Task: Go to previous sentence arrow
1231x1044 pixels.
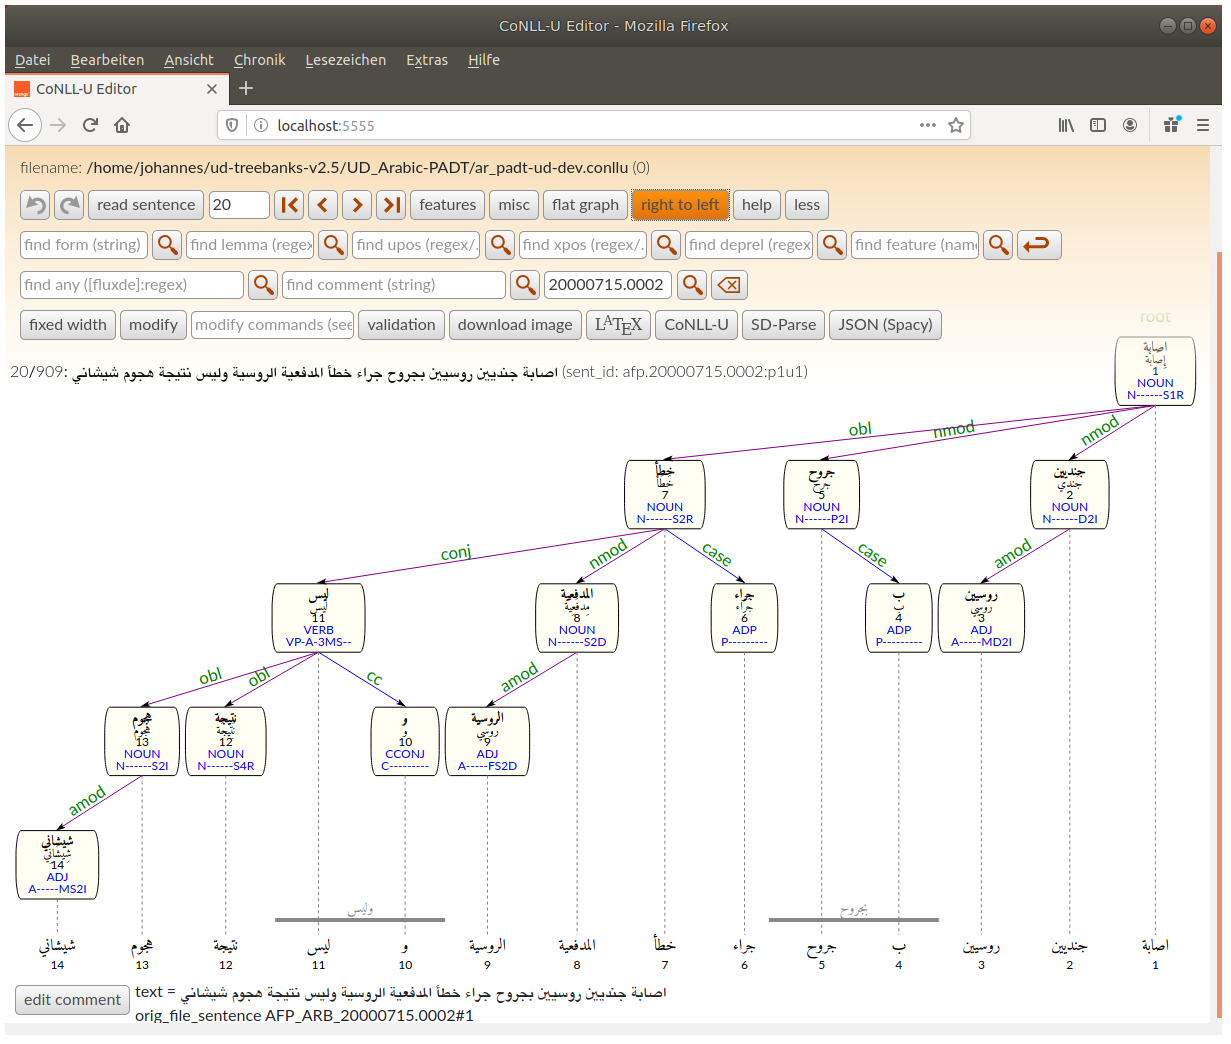Action: click(323, 205)
